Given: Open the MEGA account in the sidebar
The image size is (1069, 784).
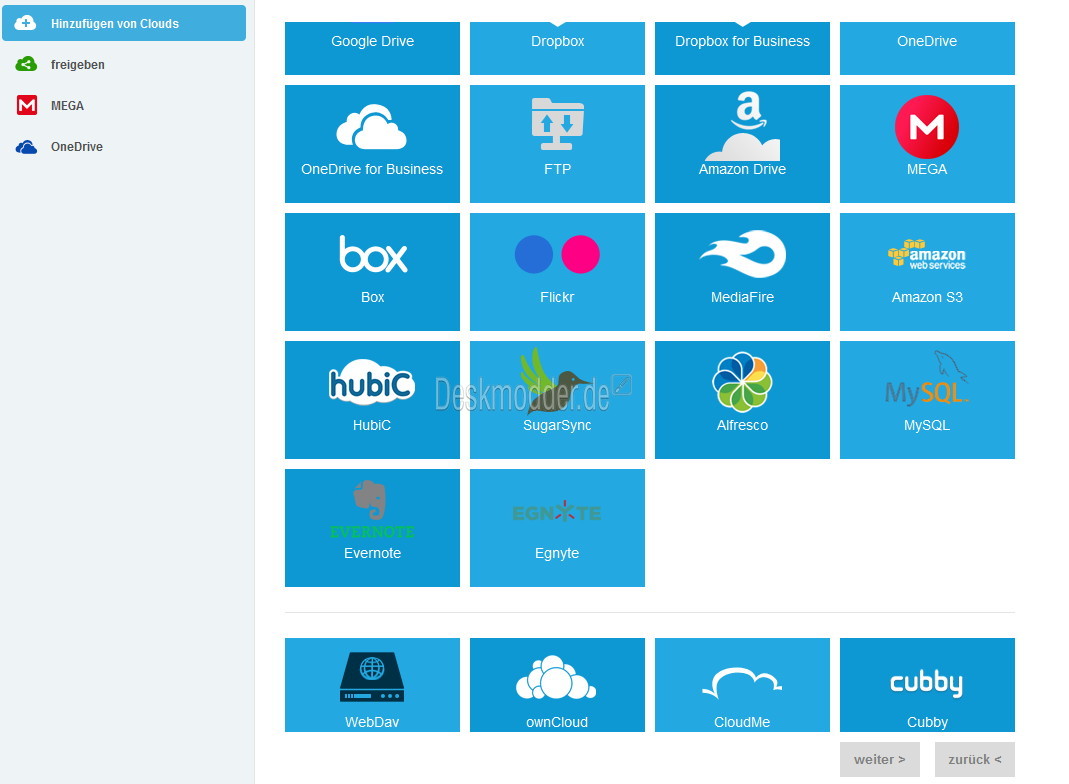Looking at the screenshot, I should point(124,106).
